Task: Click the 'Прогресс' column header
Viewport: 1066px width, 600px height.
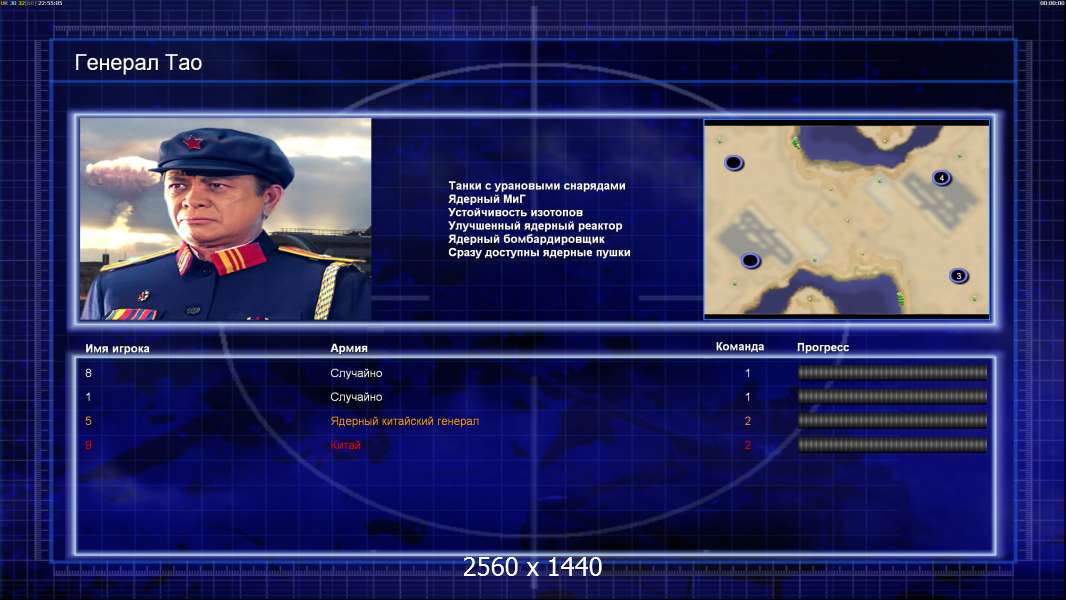Action: click(823, 347)
